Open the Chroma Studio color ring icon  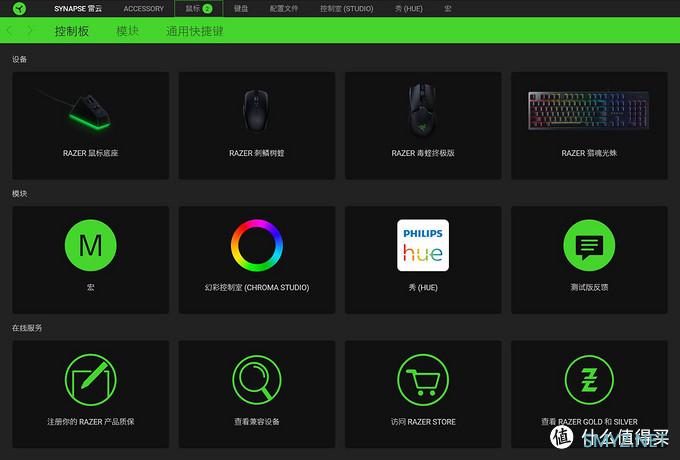[x=257, y=245]
